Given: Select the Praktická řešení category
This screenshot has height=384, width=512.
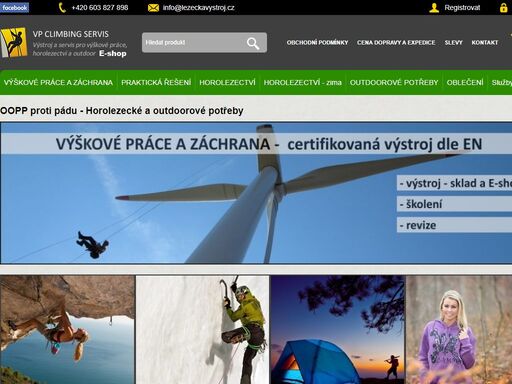Looking at the screenshot, I should [x=156, y=82].
